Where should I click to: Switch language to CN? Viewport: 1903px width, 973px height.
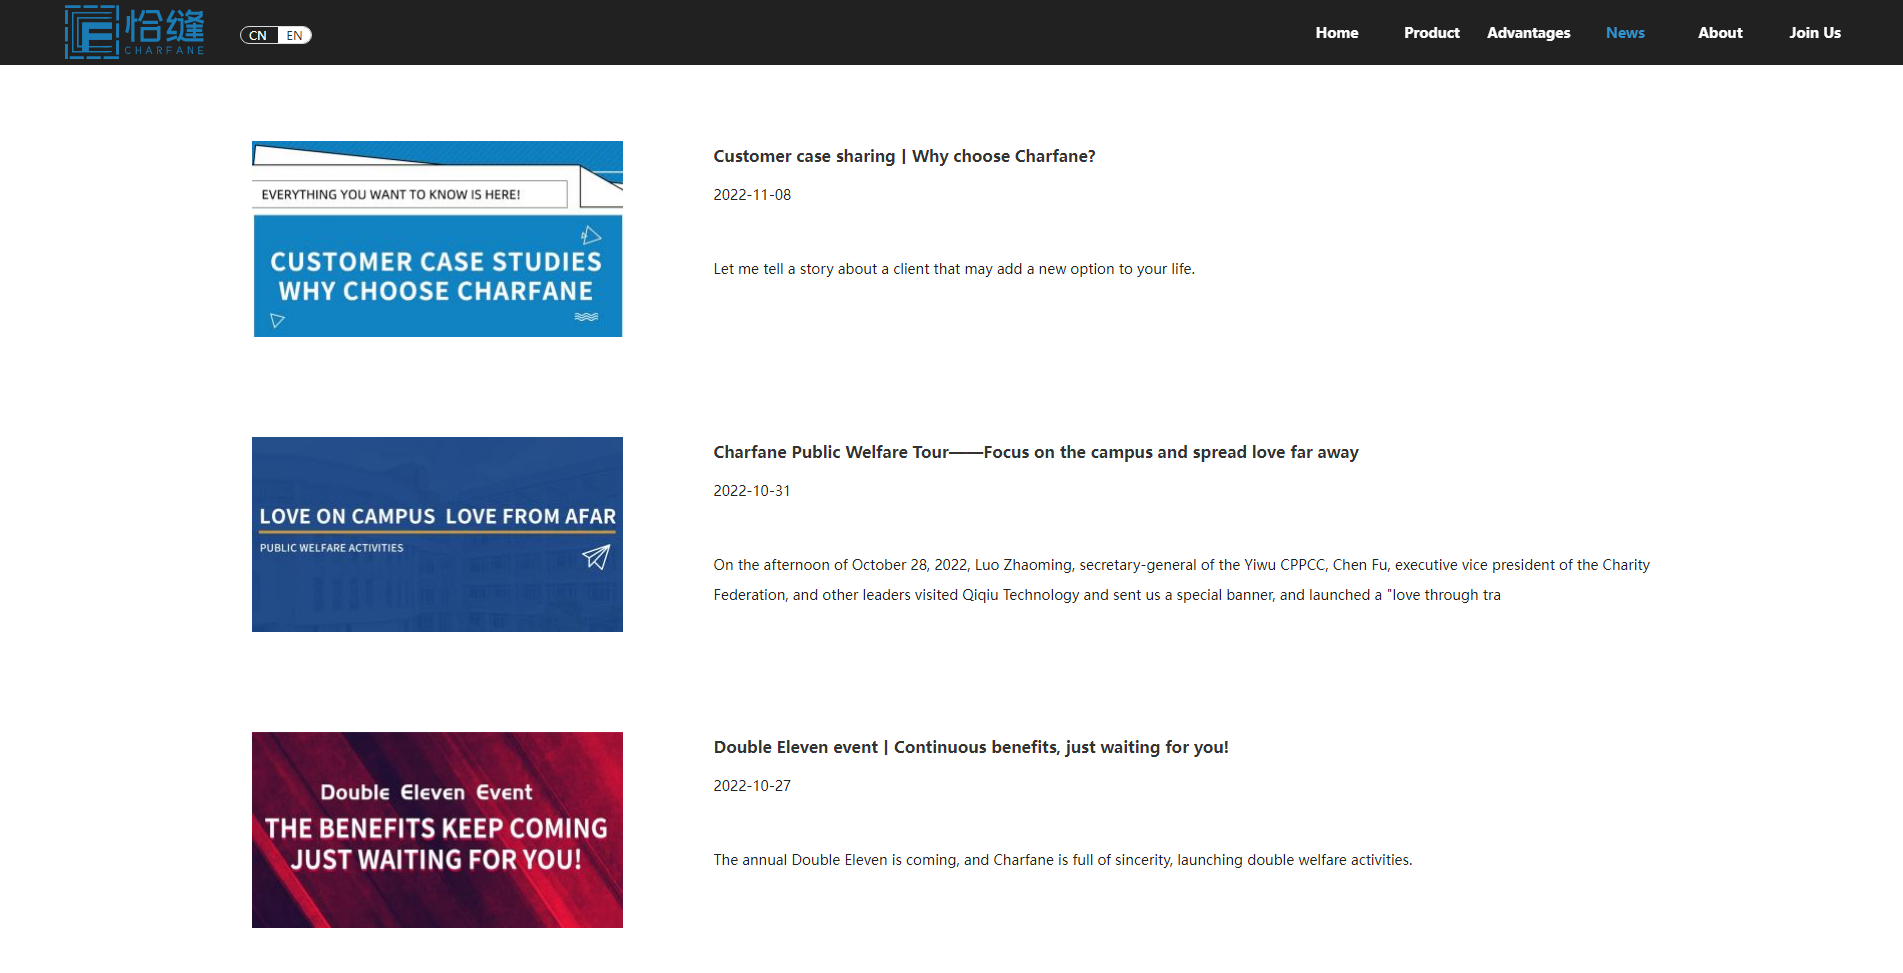[258, 35]
